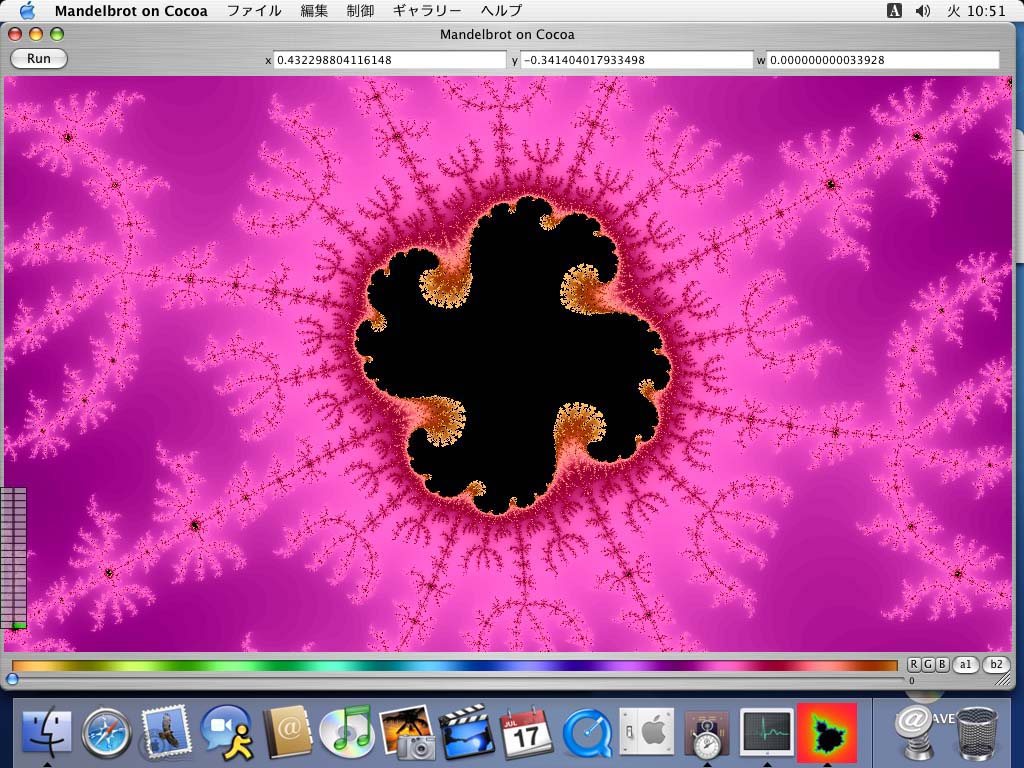Launch QuickTime Player from the Dock

point(586,733)
